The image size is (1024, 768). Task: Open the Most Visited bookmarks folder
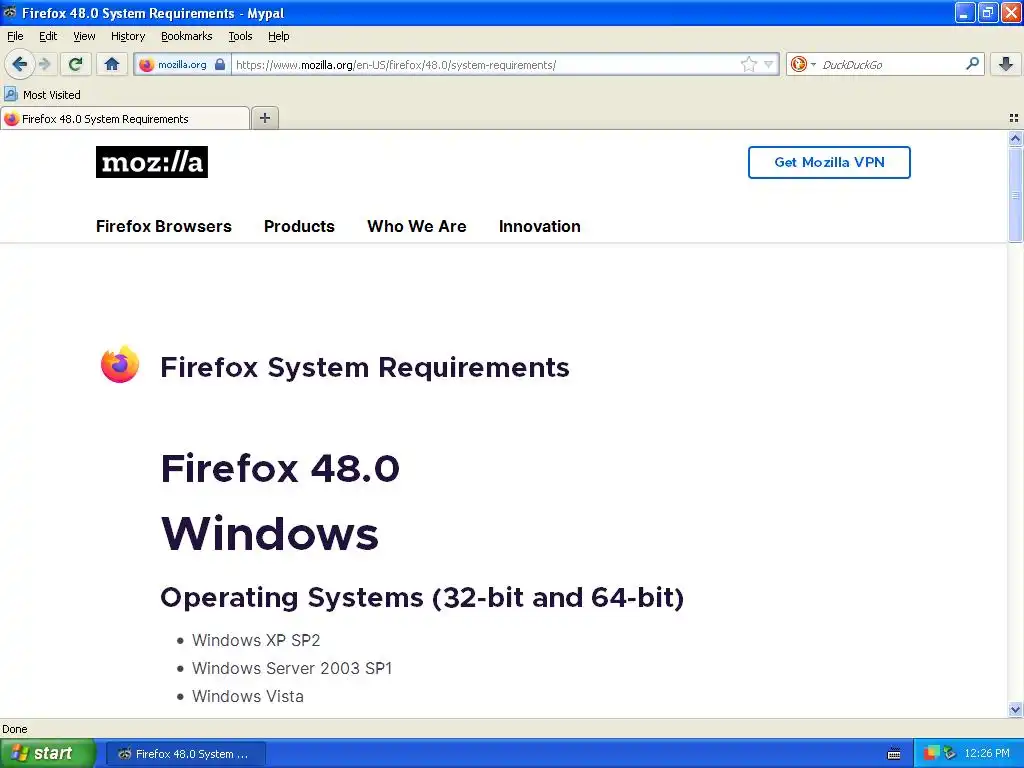click(42, 95)
